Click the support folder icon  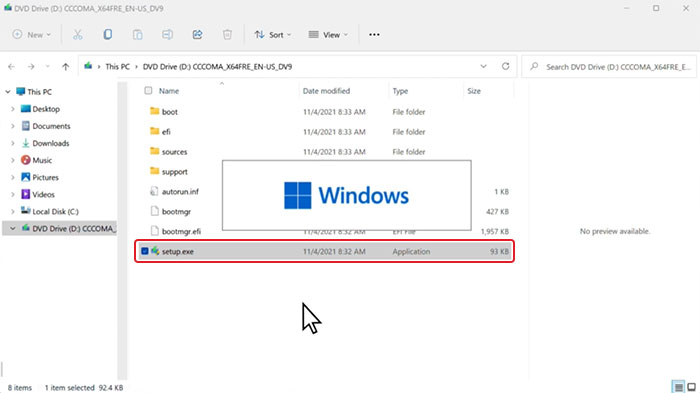[x=154, y=171]
